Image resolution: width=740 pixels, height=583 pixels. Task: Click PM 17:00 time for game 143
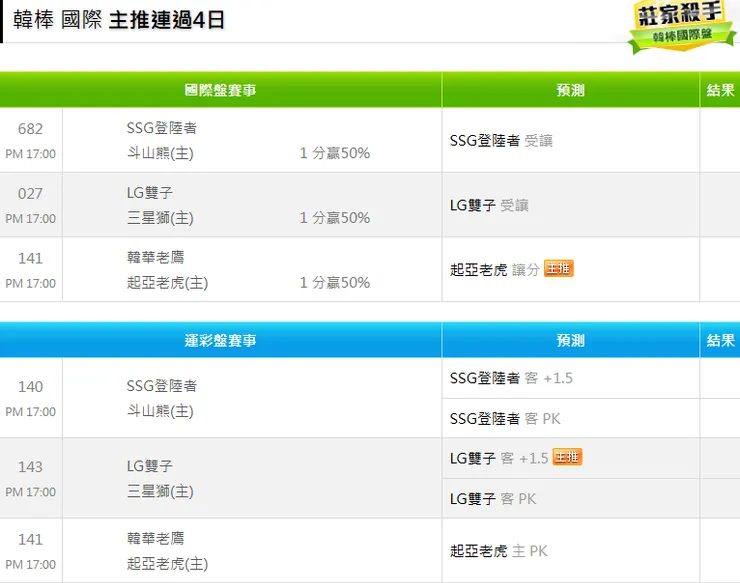pos(30,492)
